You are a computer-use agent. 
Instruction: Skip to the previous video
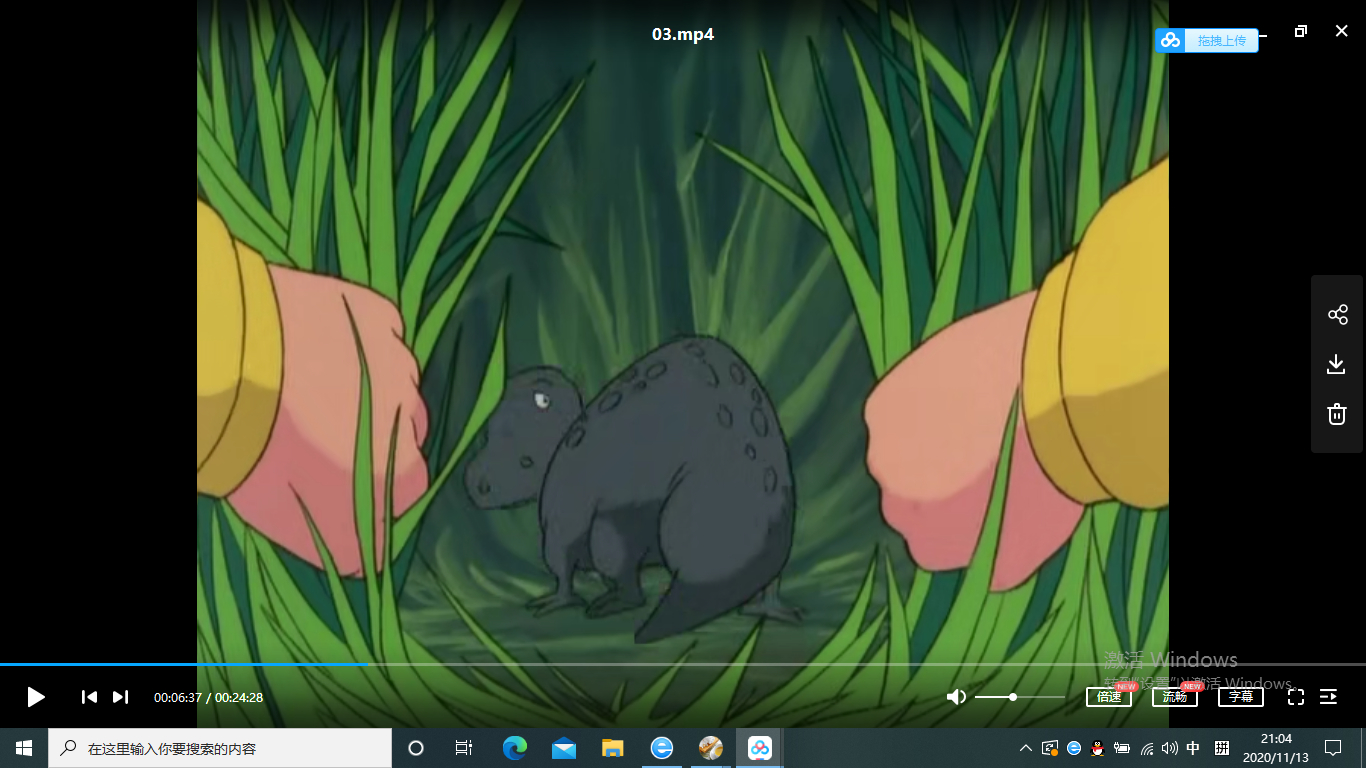(x=89, y=697)
